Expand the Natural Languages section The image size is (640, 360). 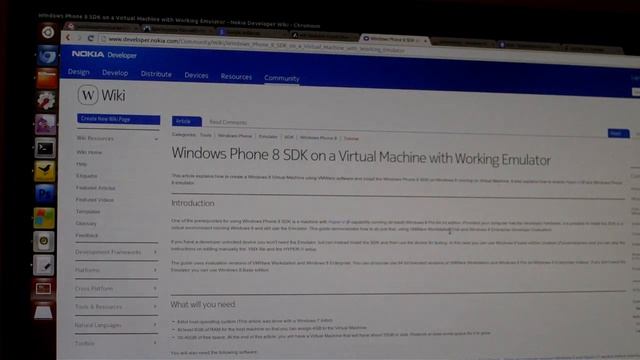[x=116, y=325]
